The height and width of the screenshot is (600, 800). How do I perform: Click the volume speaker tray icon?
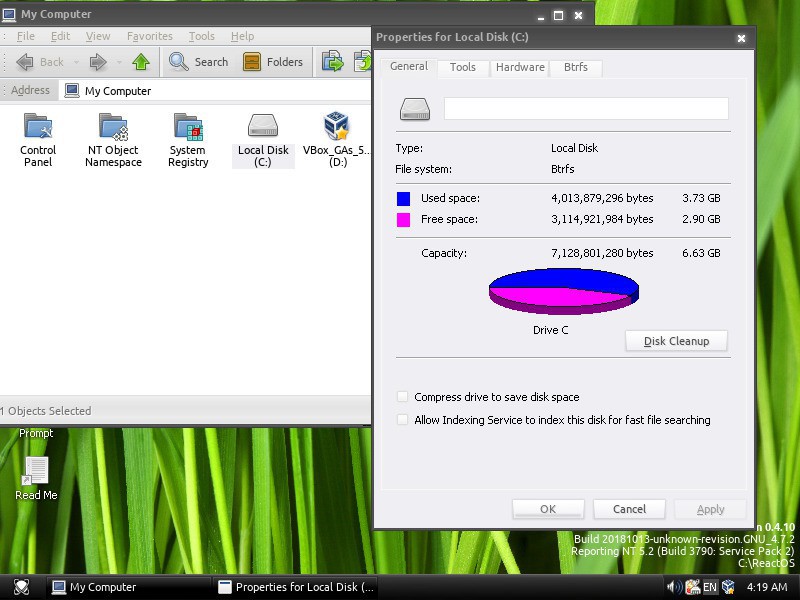coord(674,587)
